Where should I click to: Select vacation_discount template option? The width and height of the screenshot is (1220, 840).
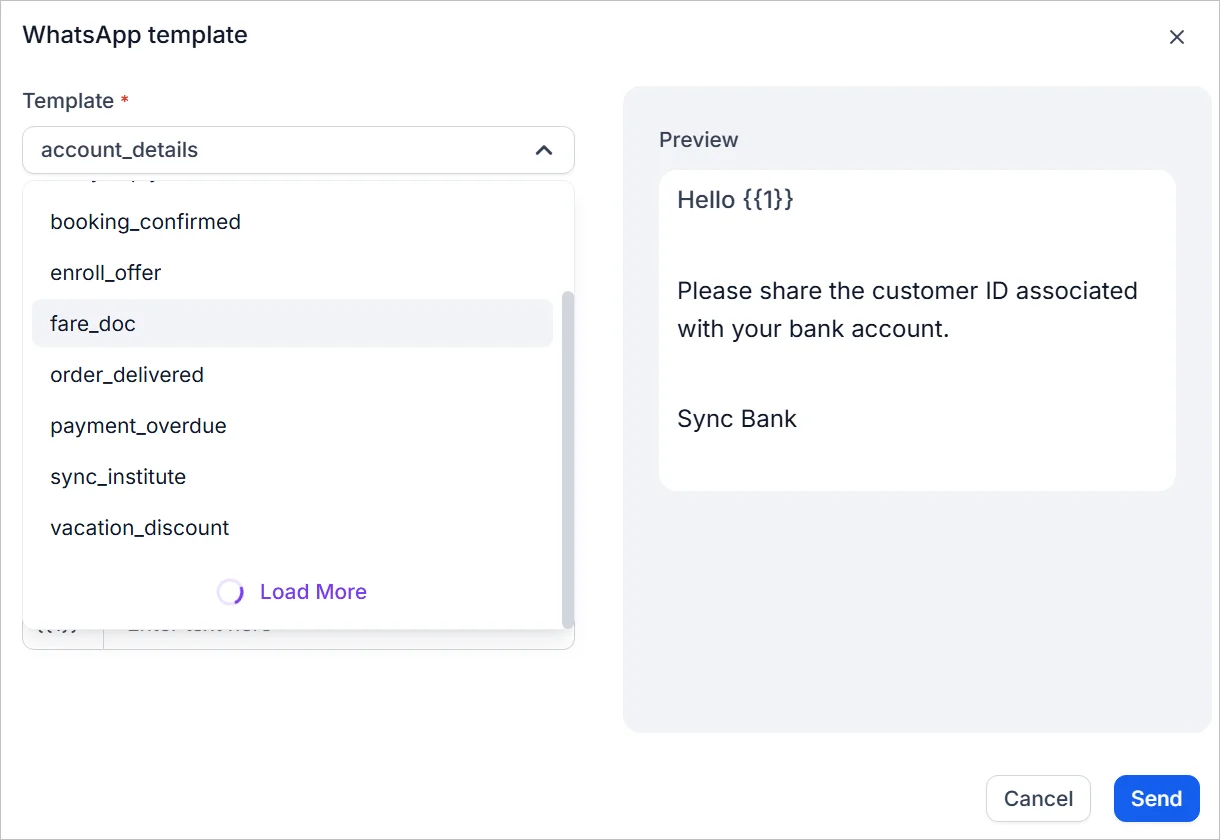[x=140, y=528]
